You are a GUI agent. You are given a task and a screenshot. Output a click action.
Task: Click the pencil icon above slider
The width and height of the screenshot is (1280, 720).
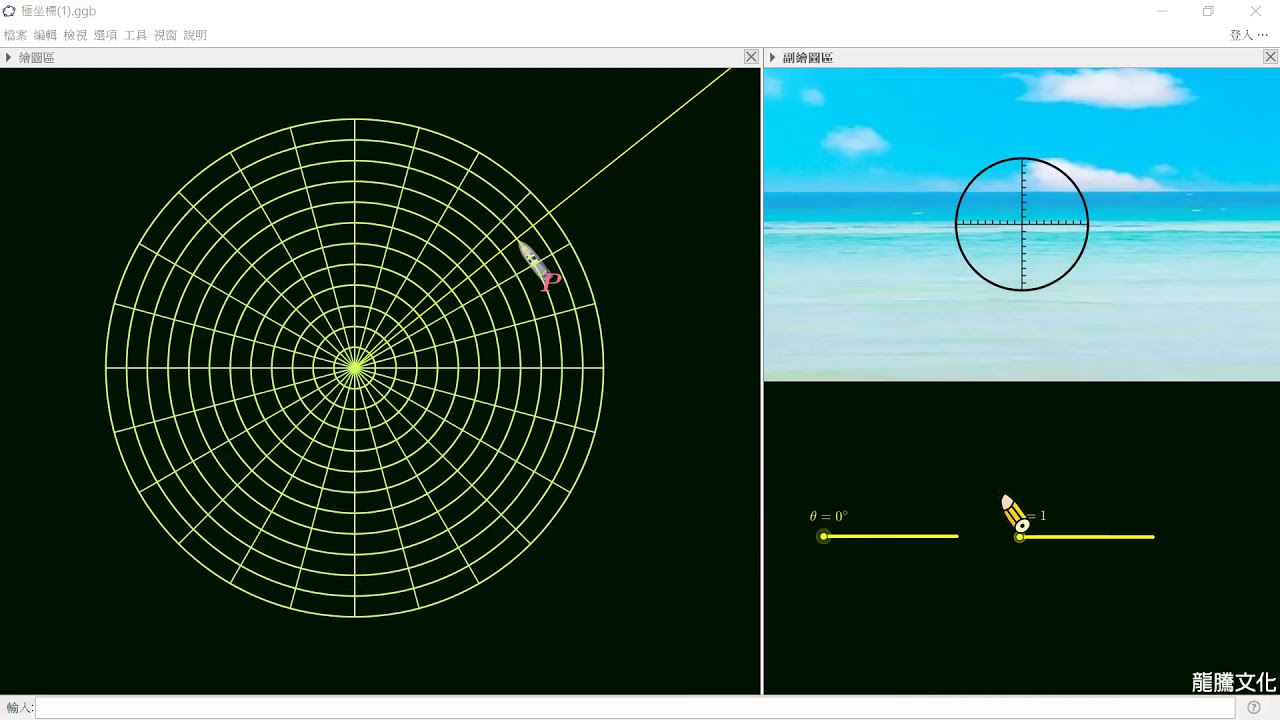(1015, 512)
